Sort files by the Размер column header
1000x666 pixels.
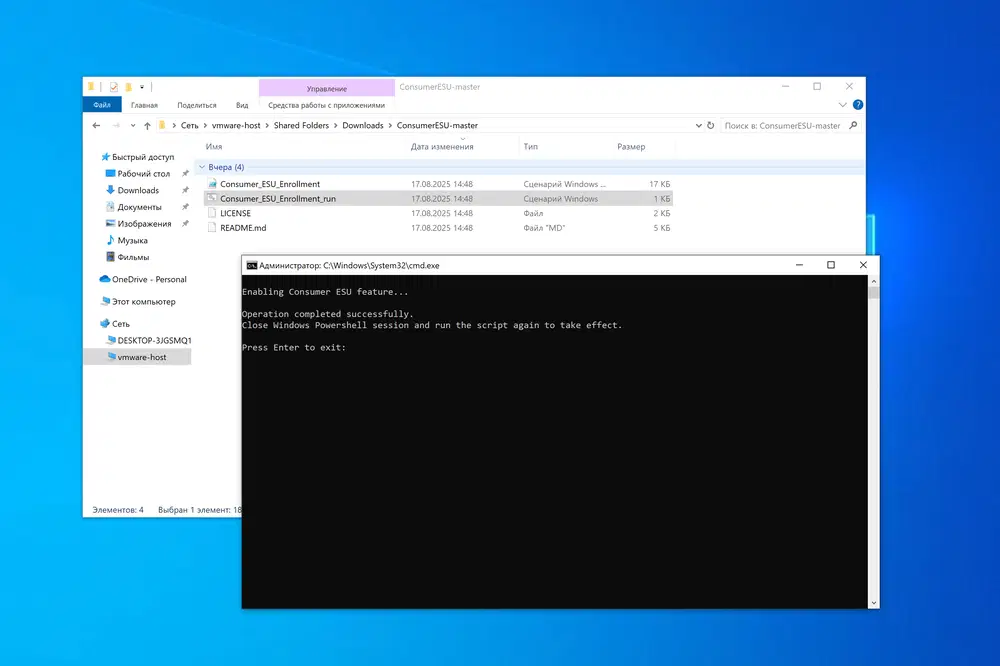click(631, 147)
